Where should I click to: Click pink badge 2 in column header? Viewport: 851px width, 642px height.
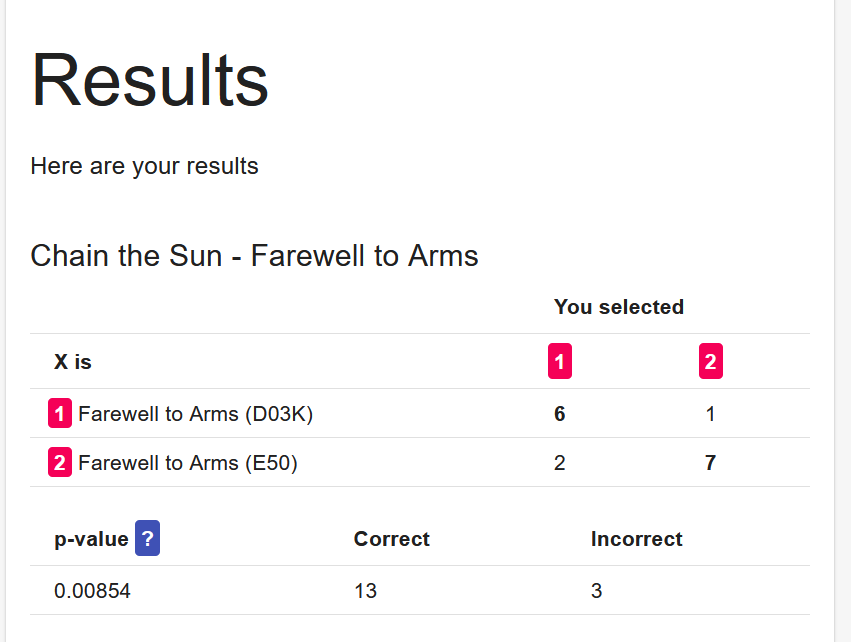click(x=710, y=362)
